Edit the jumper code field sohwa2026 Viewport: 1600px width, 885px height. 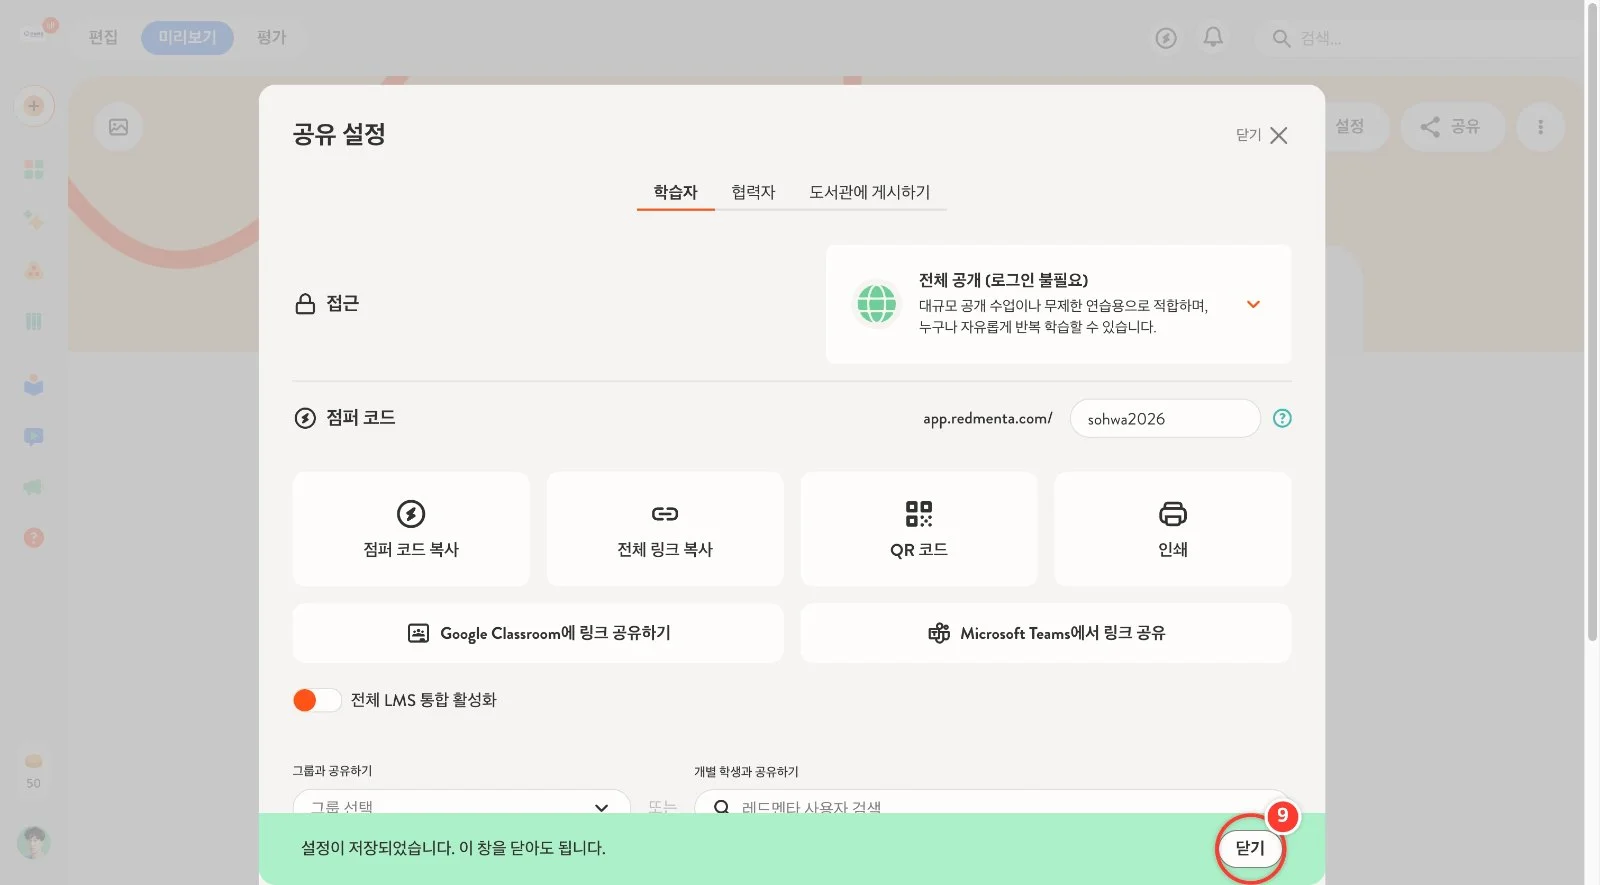[x=1165, y=418]
